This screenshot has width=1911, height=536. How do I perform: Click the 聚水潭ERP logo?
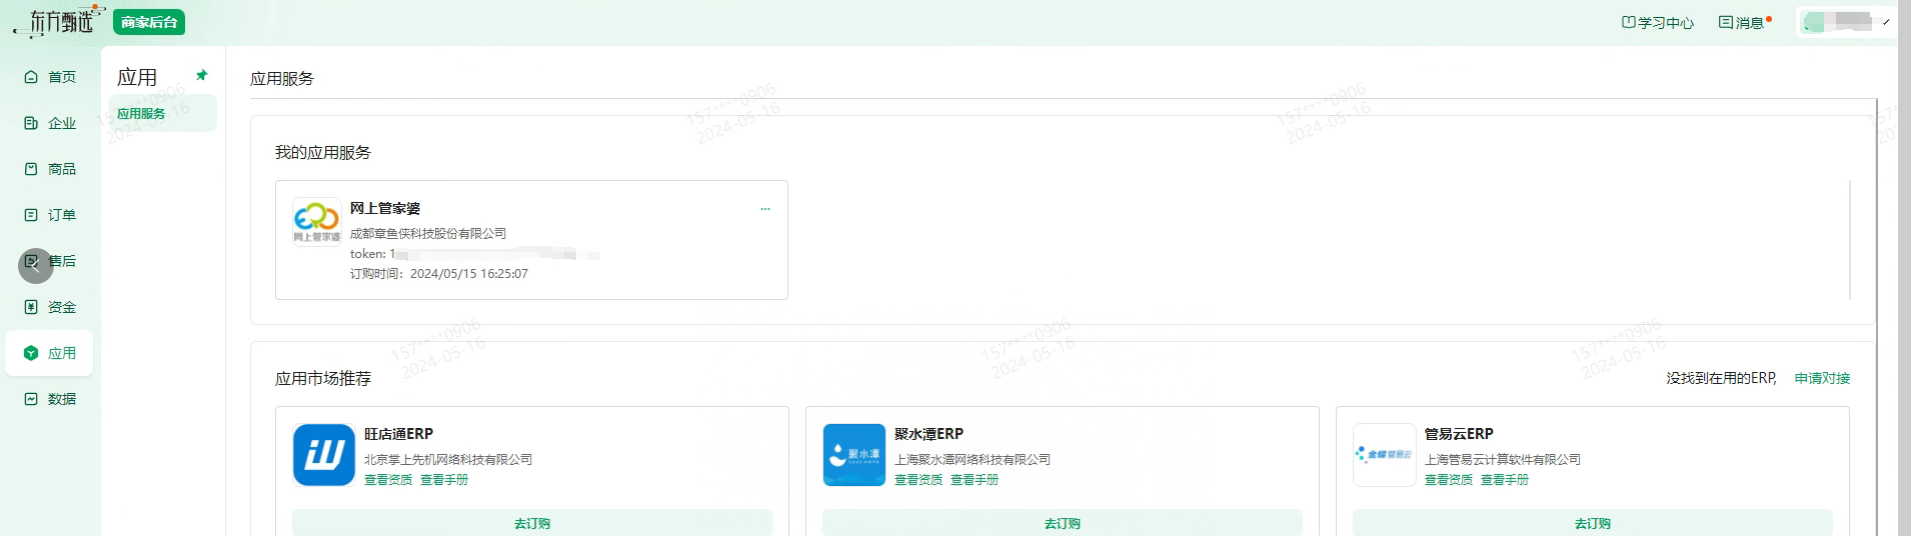(x=854, y=455)
